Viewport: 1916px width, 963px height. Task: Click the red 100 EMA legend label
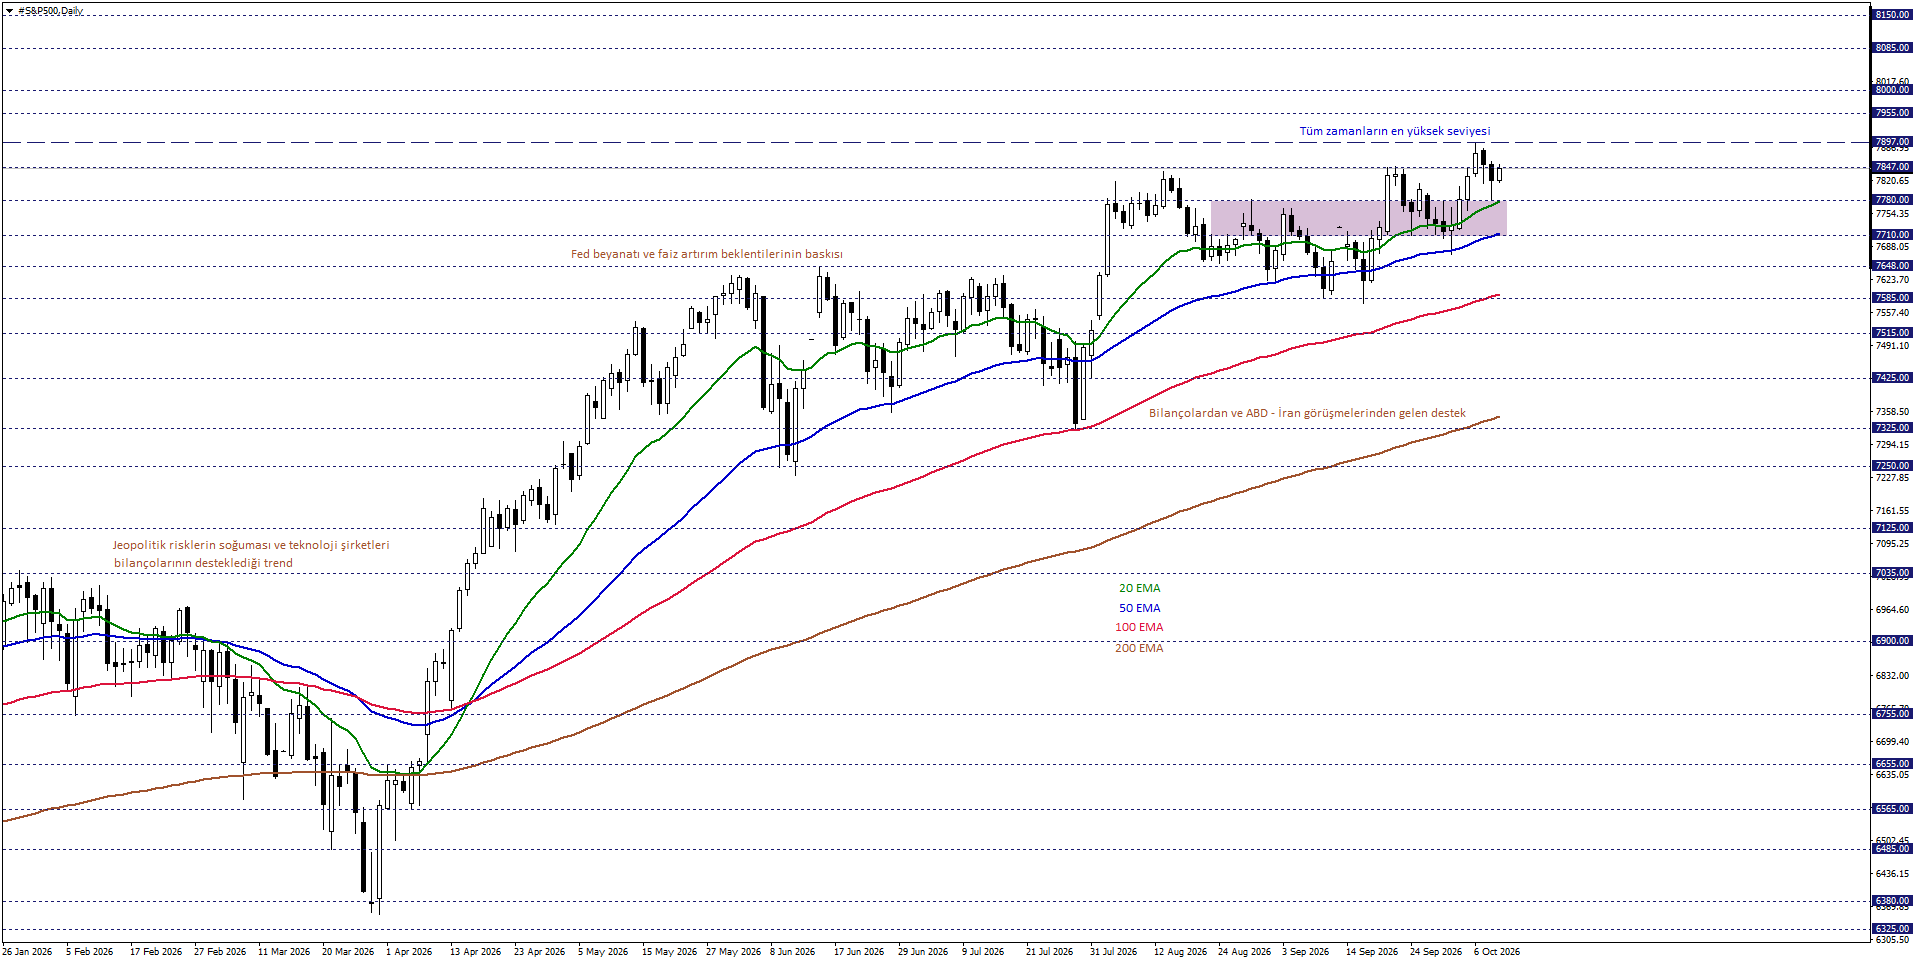pyautogui.click(x=1139, y=627)
